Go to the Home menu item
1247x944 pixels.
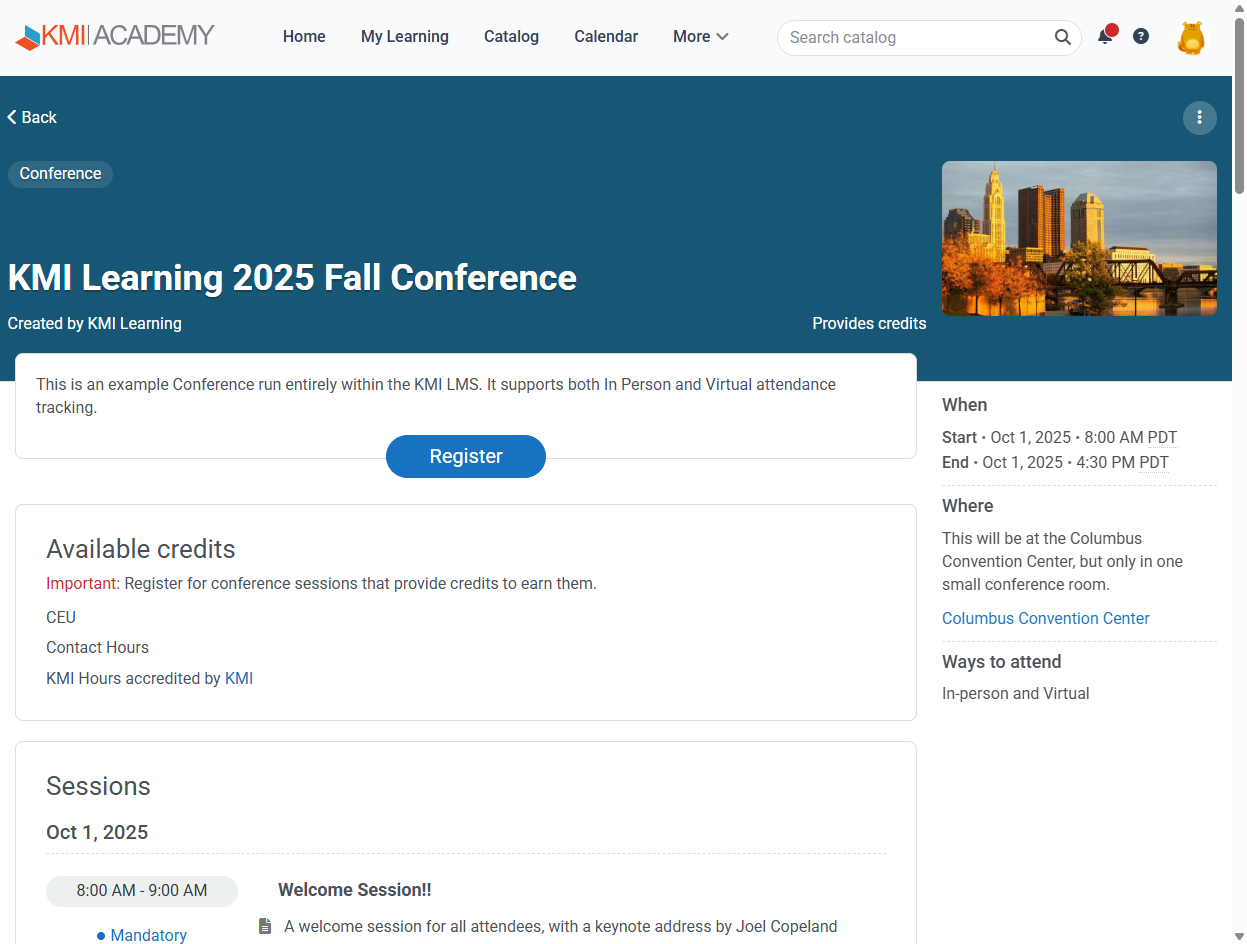tap(304, 37)
